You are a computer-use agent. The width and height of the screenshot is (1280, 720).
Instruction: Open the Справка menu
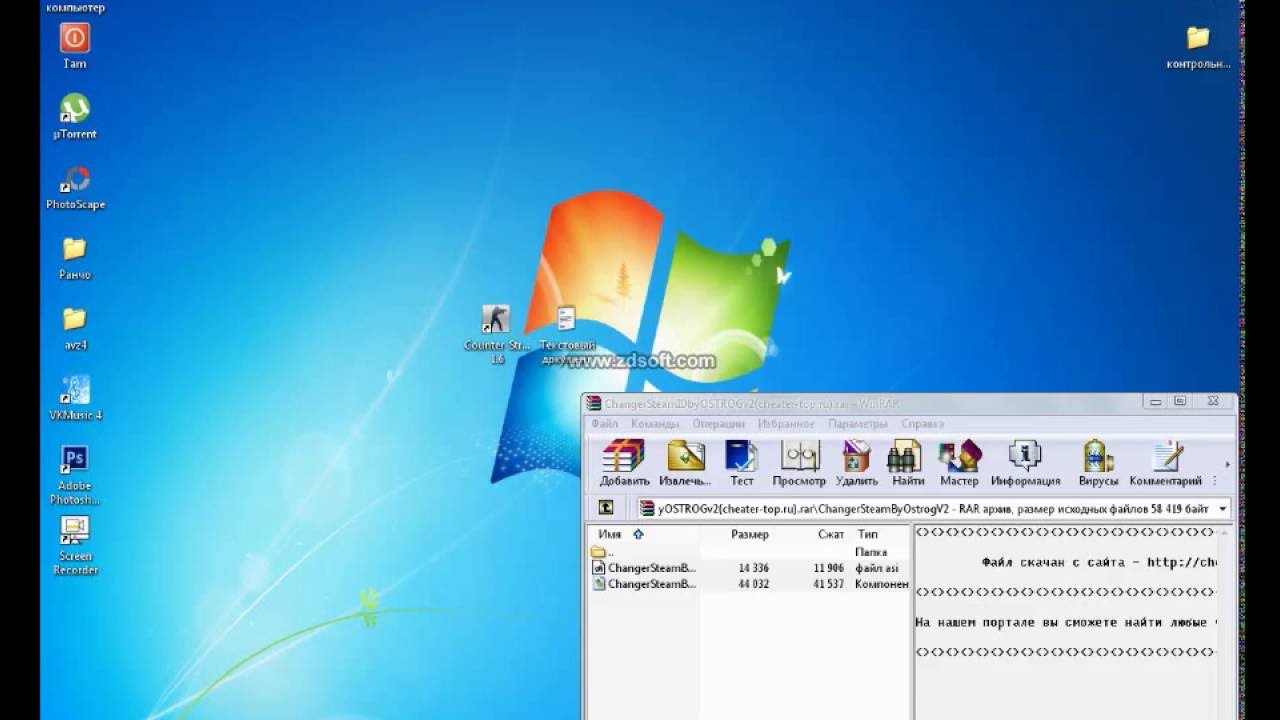[x=922, y=424]
